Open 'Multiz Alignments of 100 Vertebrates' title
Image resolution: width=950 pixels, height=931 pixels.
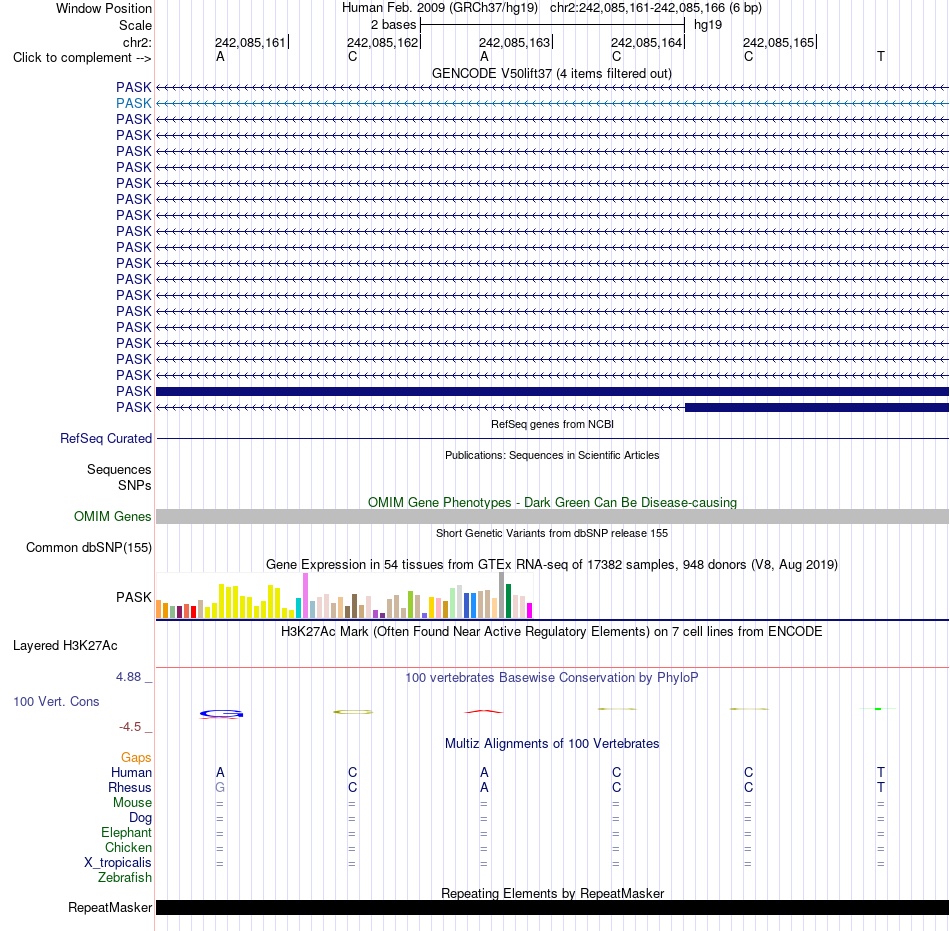tap(552, 744)
